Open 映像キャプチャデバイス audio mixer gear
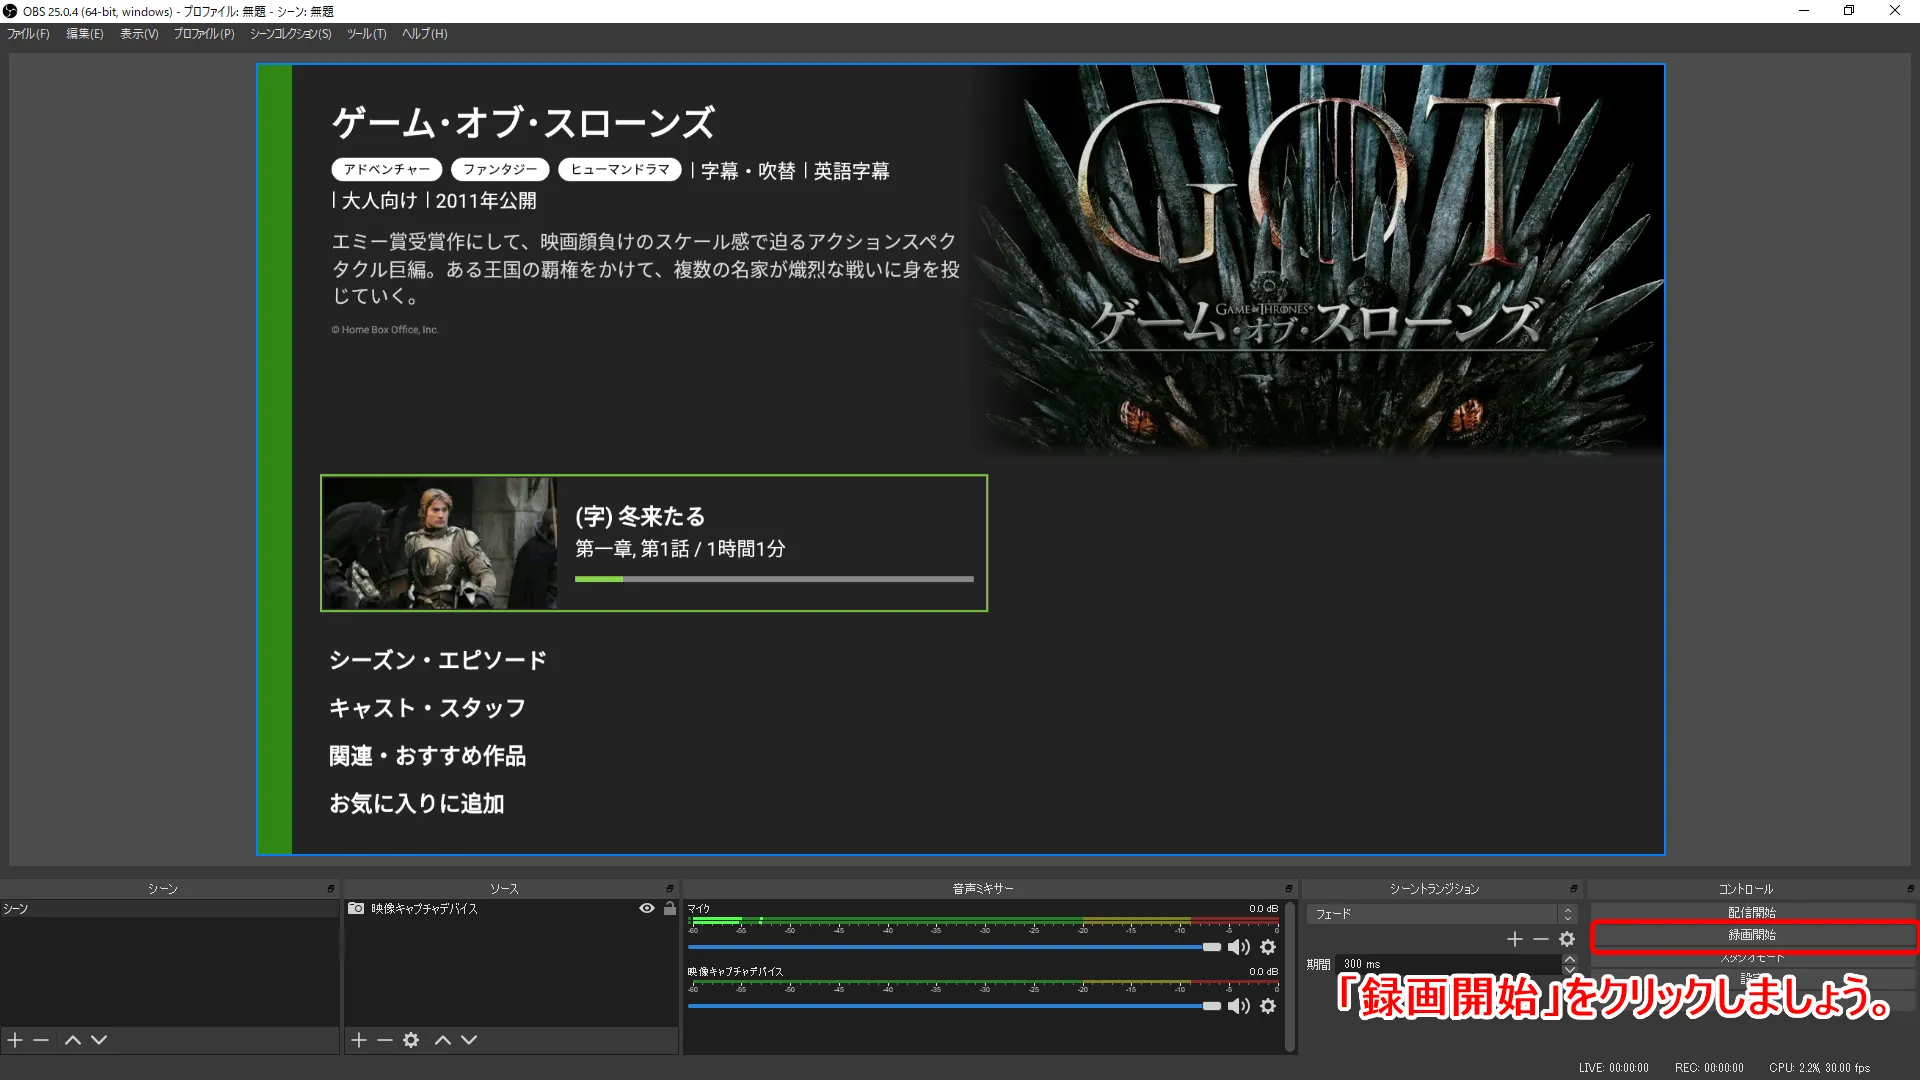 click(x=1268, y=1006)
